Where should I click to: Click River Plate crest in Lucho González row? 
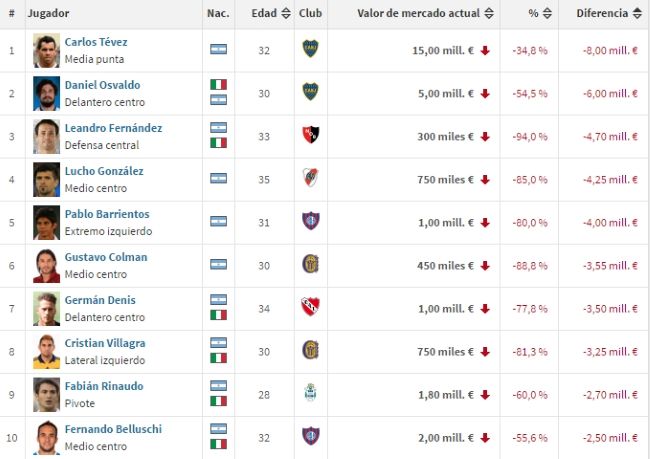click(x=310, y=178)
